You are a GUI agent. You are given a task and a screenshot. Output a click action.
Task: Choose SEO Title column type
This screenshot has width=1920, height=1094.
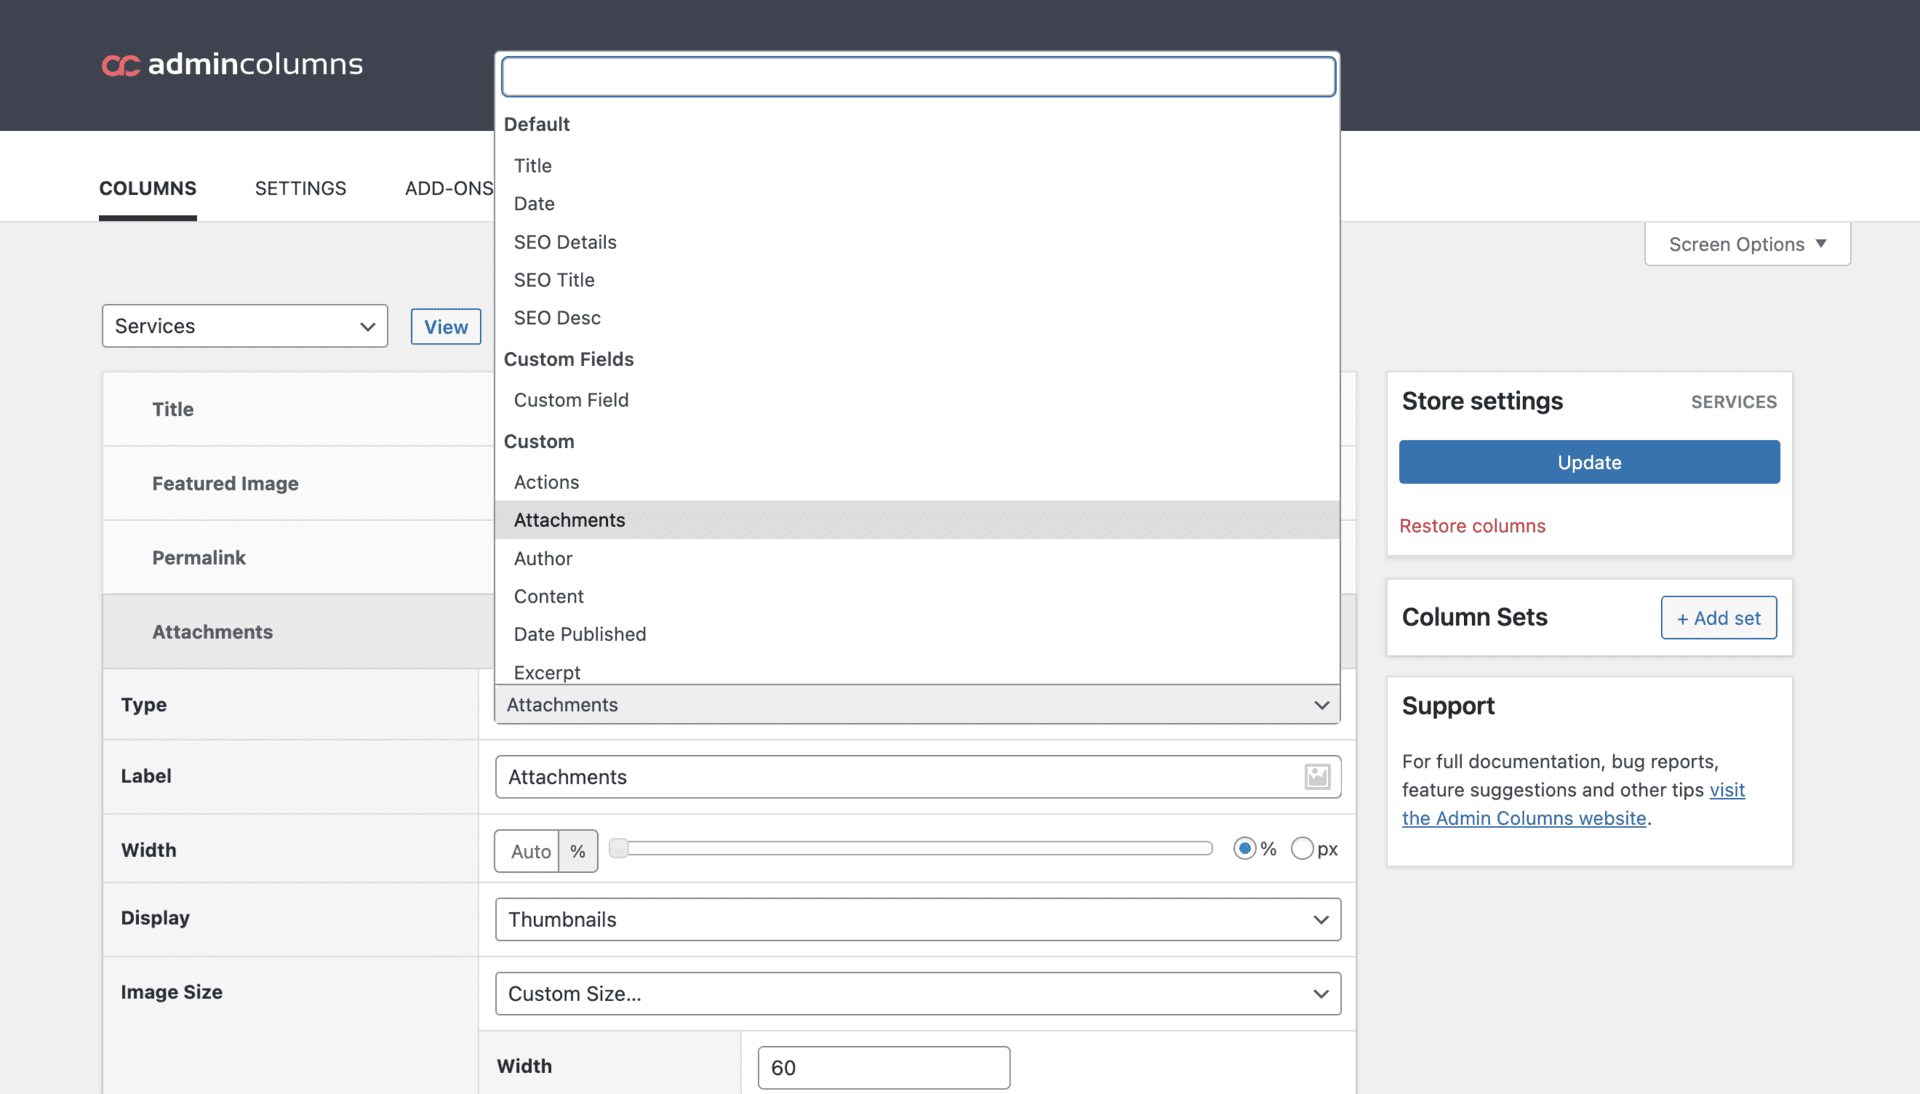click(x=917, y=280)
